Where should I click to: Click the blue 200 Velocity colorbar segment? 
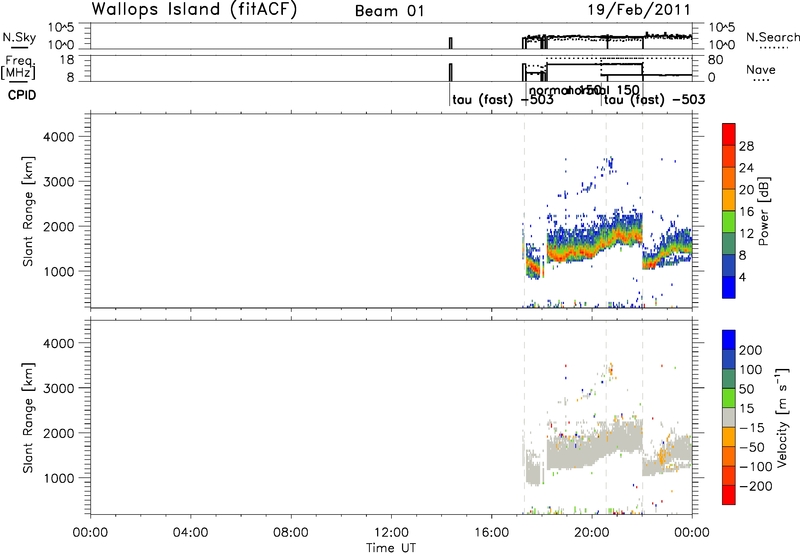coord(729,340)
